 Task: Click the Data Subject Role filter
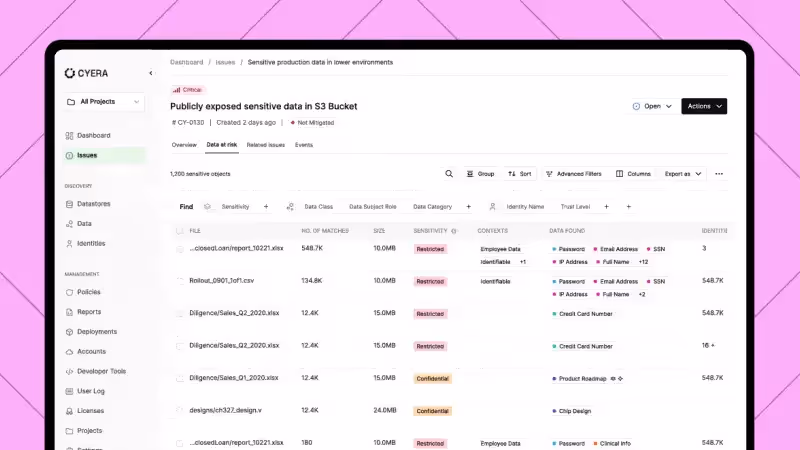pos(372,207)
